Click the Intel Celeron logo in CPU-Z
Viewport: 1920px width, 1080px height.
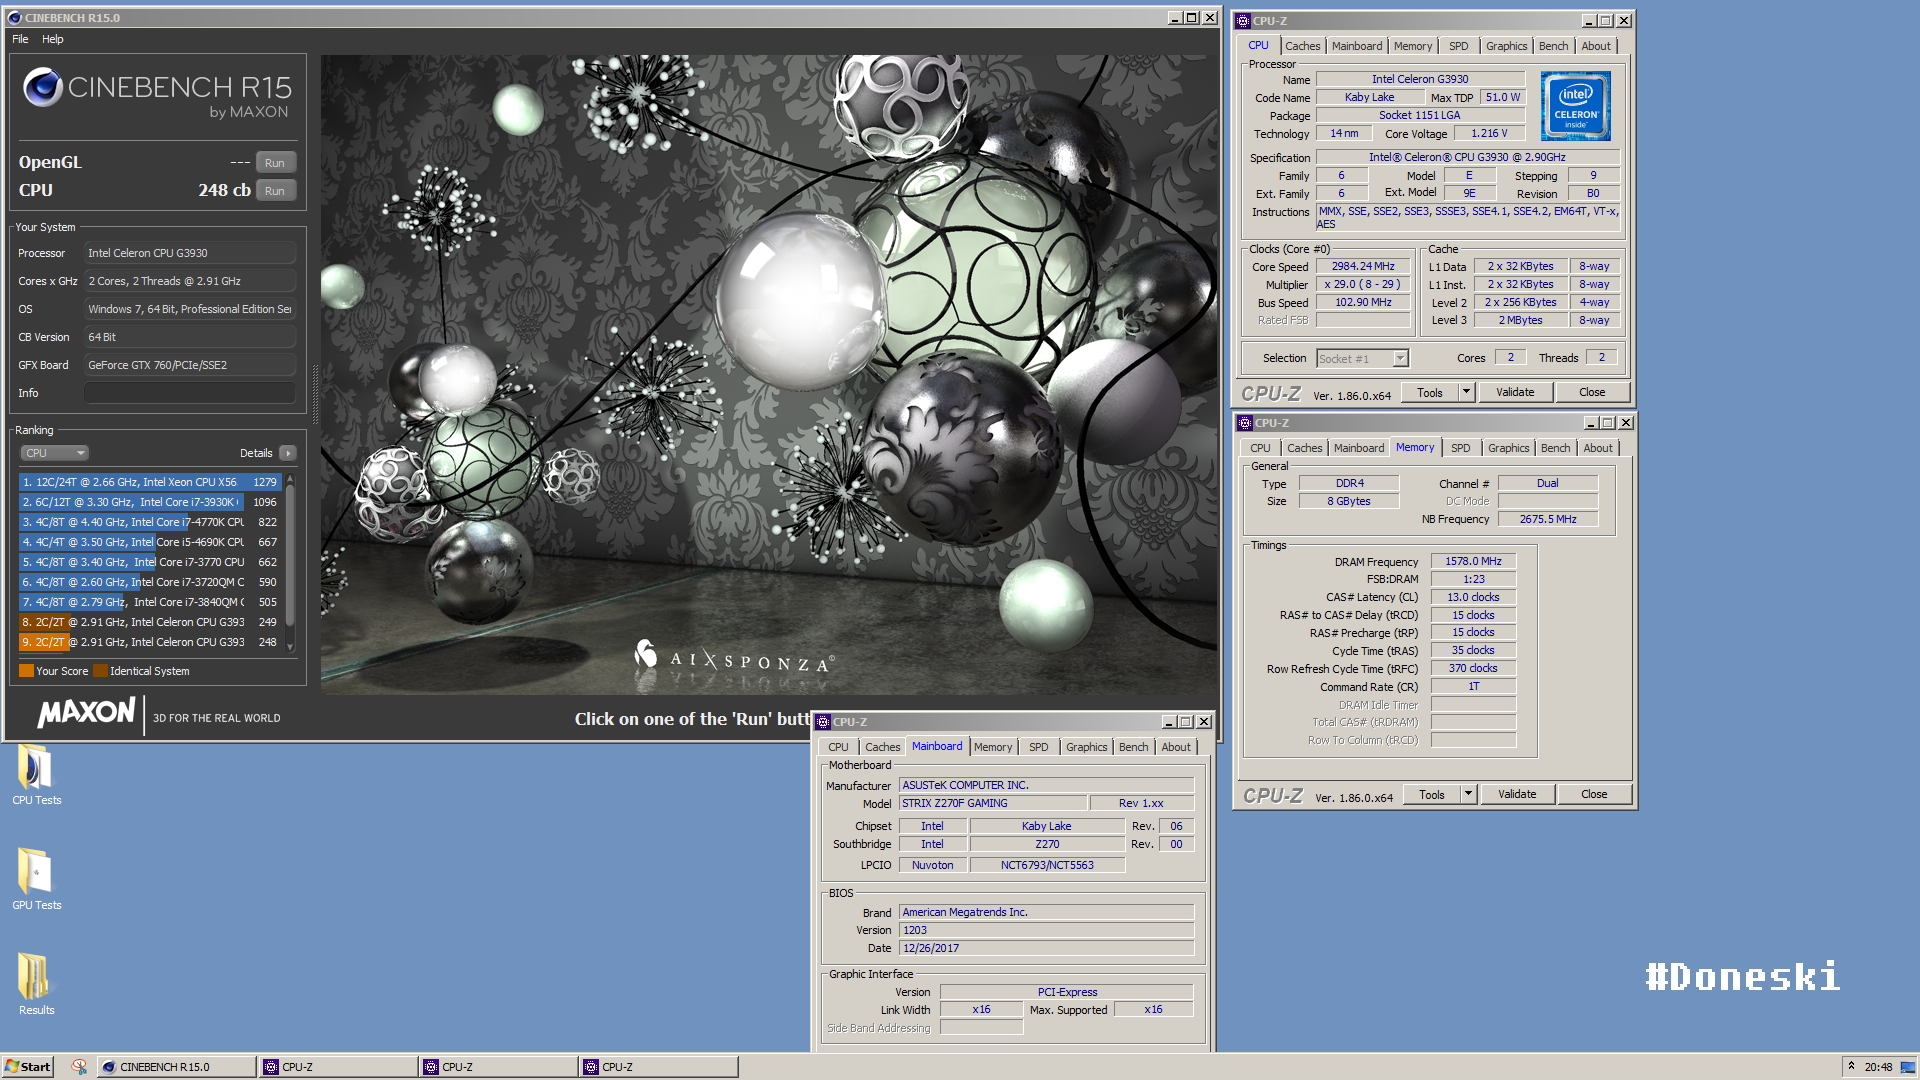1575,106
